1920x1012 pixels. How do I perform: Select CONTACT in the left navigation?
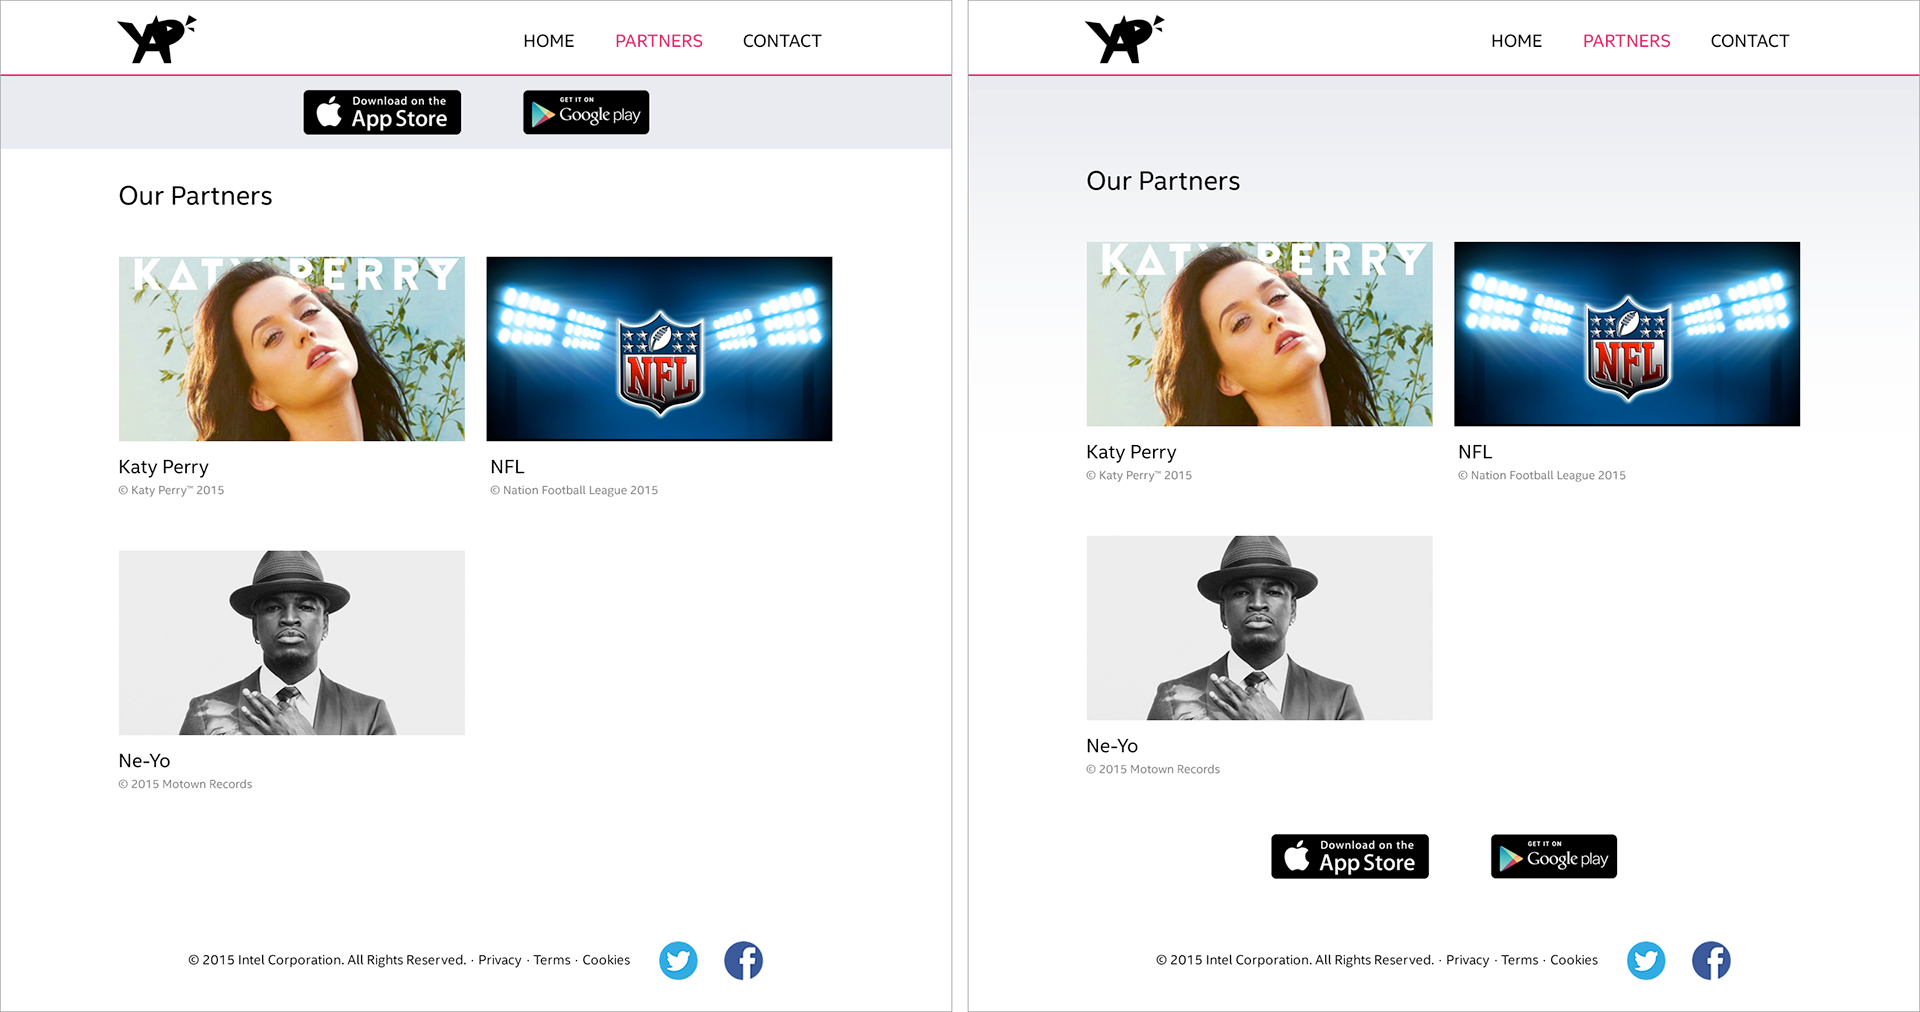click(782, 41)
